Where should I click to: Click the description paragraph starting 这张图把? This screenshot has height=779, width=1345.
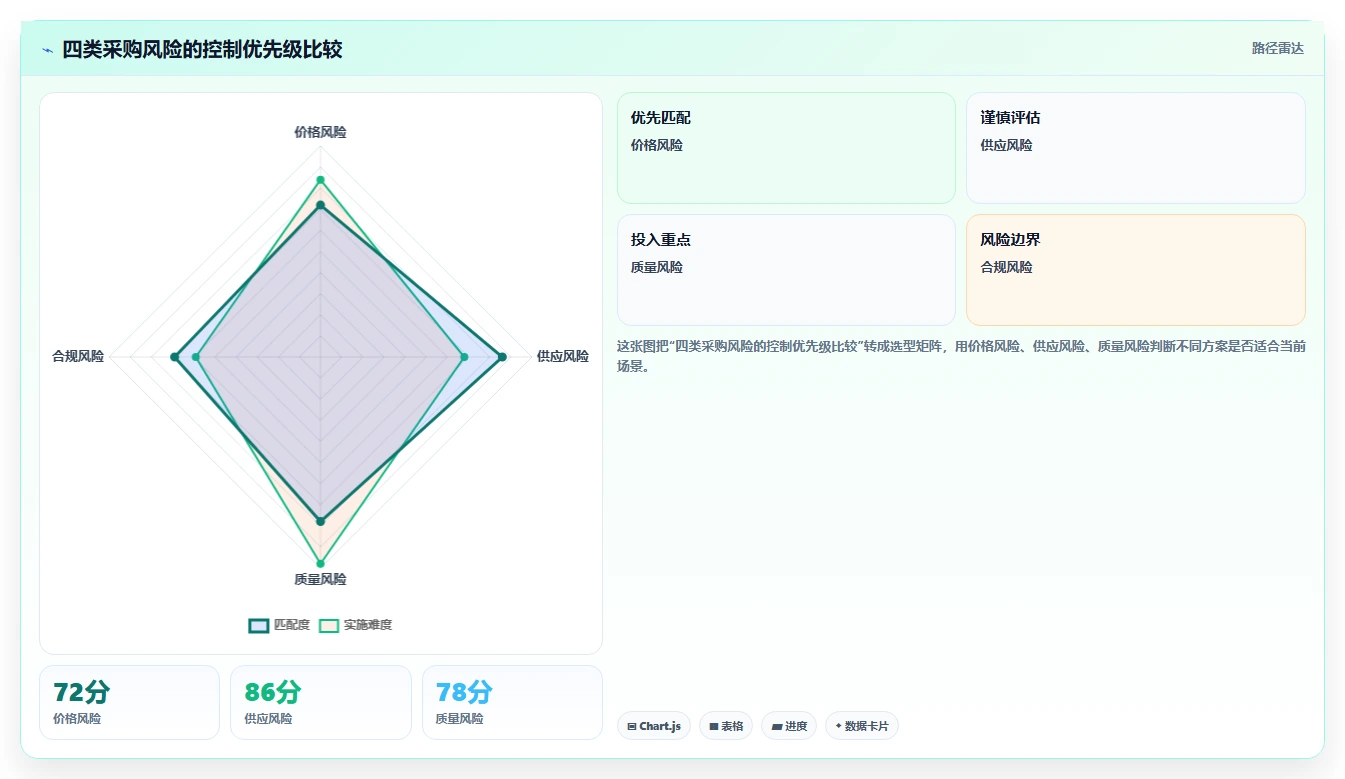961,356
